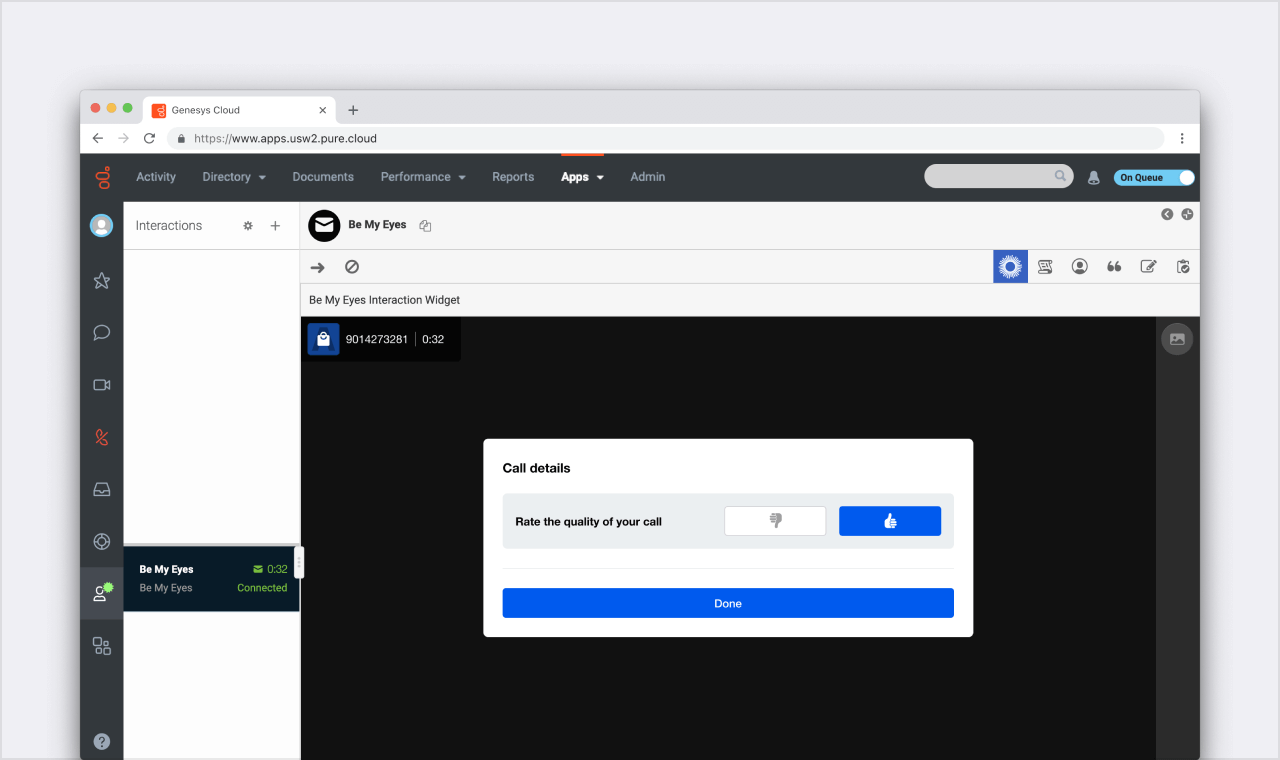The image size is (1280, 760).
Task: Reload the browser page
Action: 149,138
